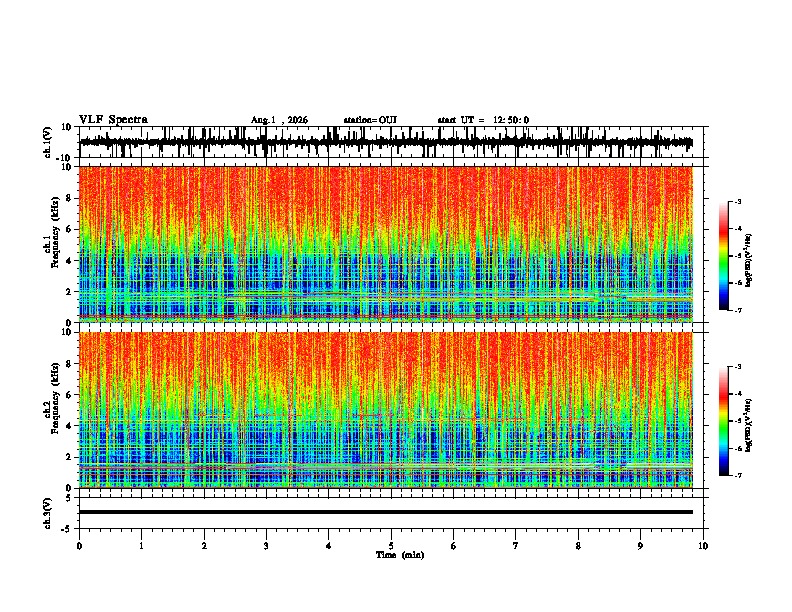Click the "3" tick on the time axis
The width and height of the screenshot is (792, 612).
266,546
